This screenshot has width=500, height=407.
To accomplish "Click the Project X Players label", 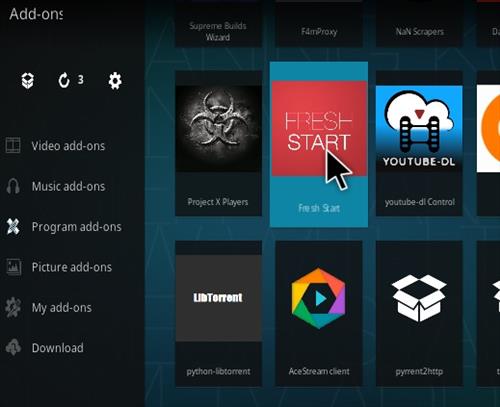I will [x=218, y=202].
